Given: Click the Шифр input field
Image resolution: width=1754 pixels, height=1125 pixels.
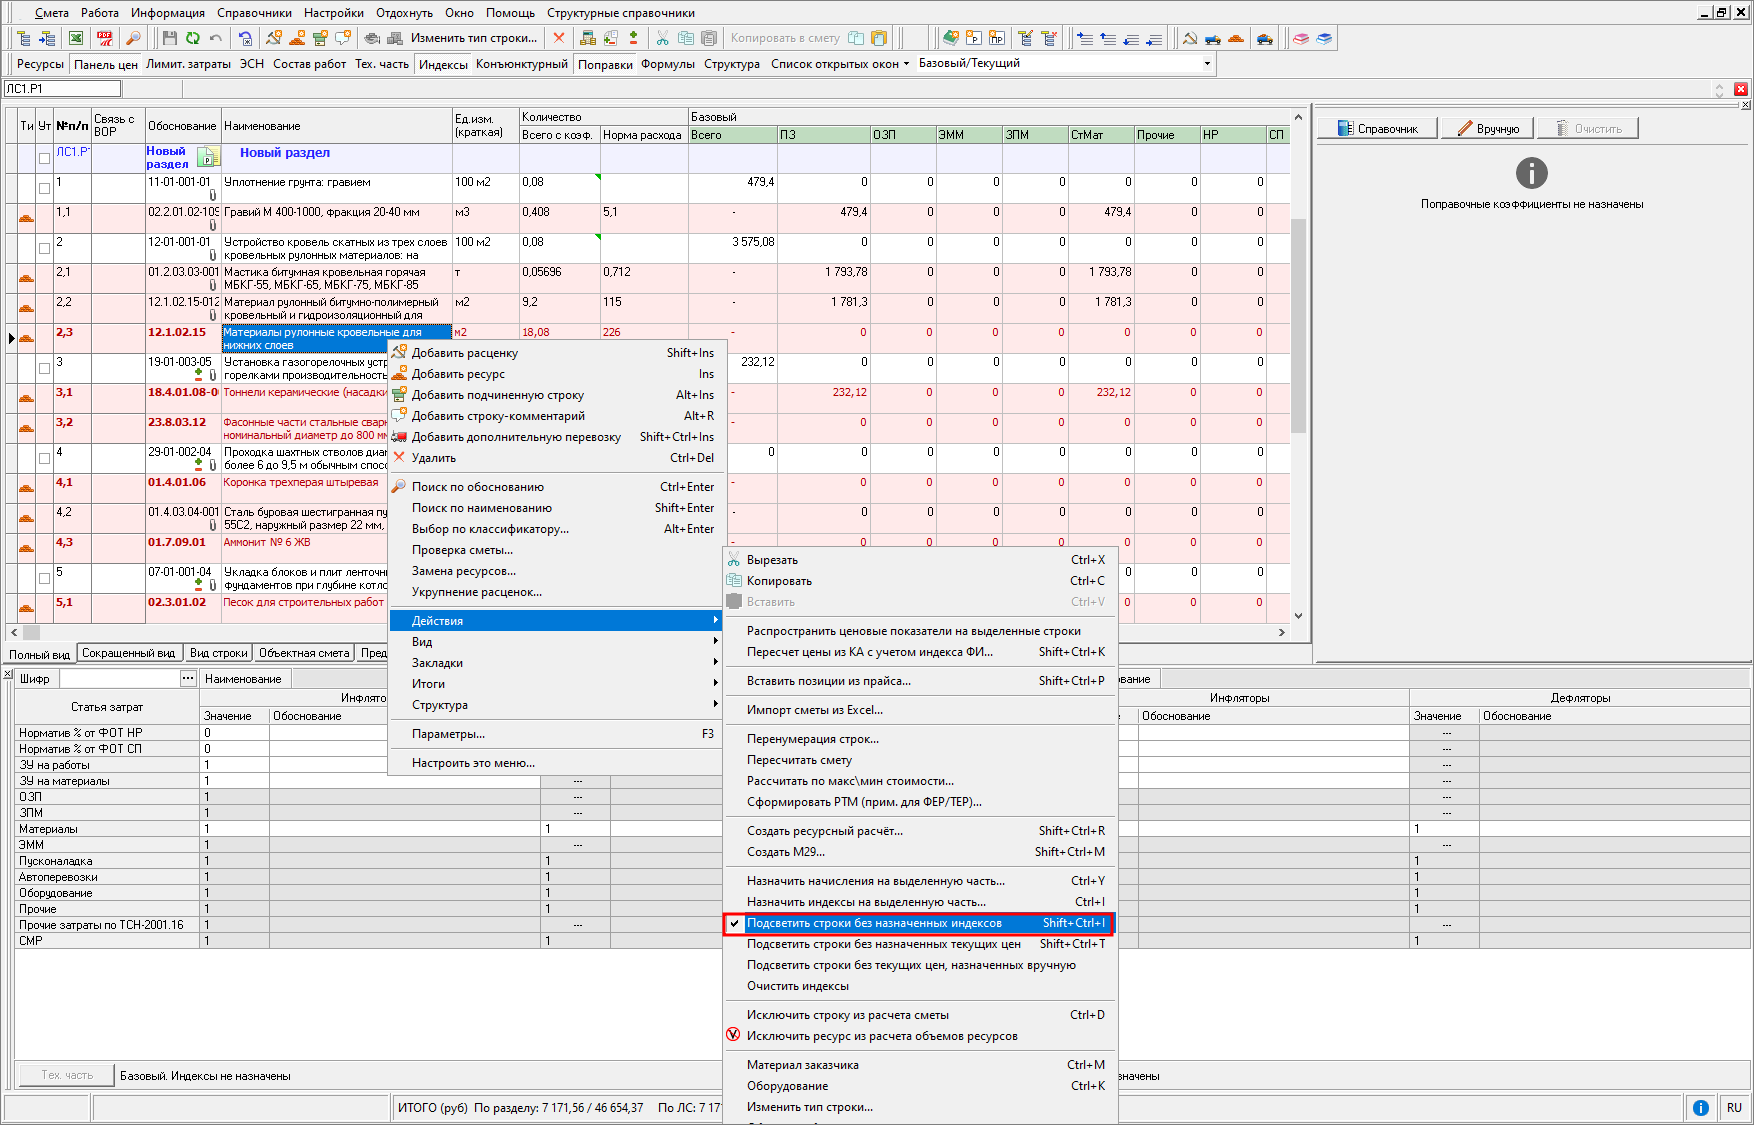Looking at the screenshot, I should pyautogui.click(x=119, y=679).
